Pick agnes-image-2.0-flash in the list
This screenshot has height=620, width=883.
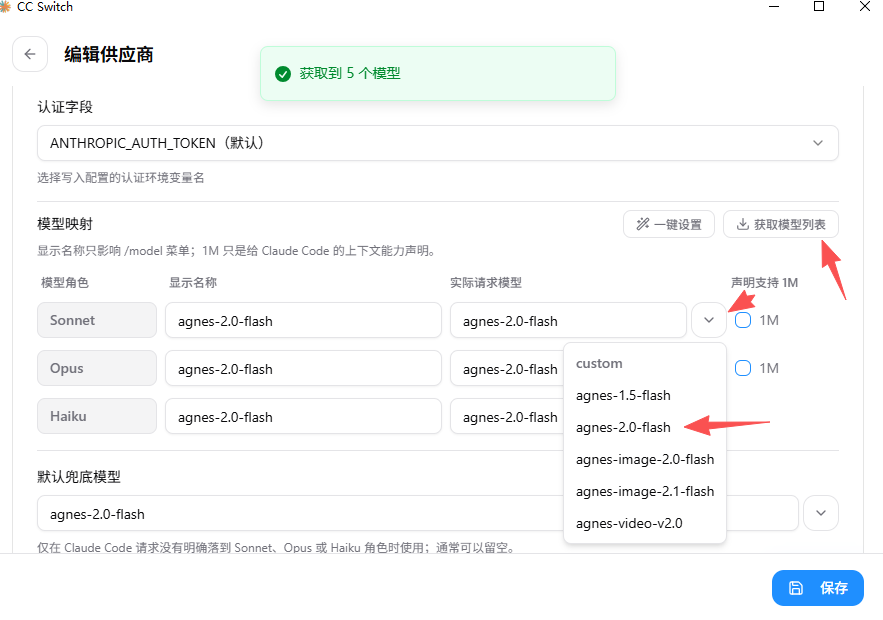(645, 460)
